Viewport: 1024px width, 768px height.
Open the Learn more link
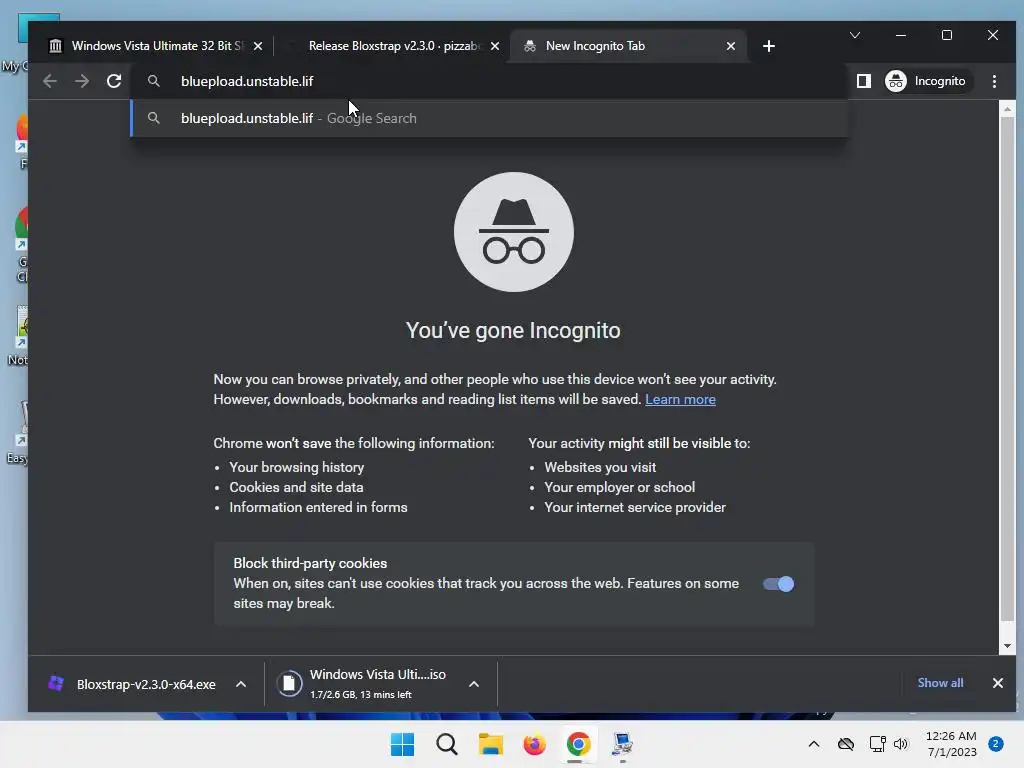click(680, 399)
